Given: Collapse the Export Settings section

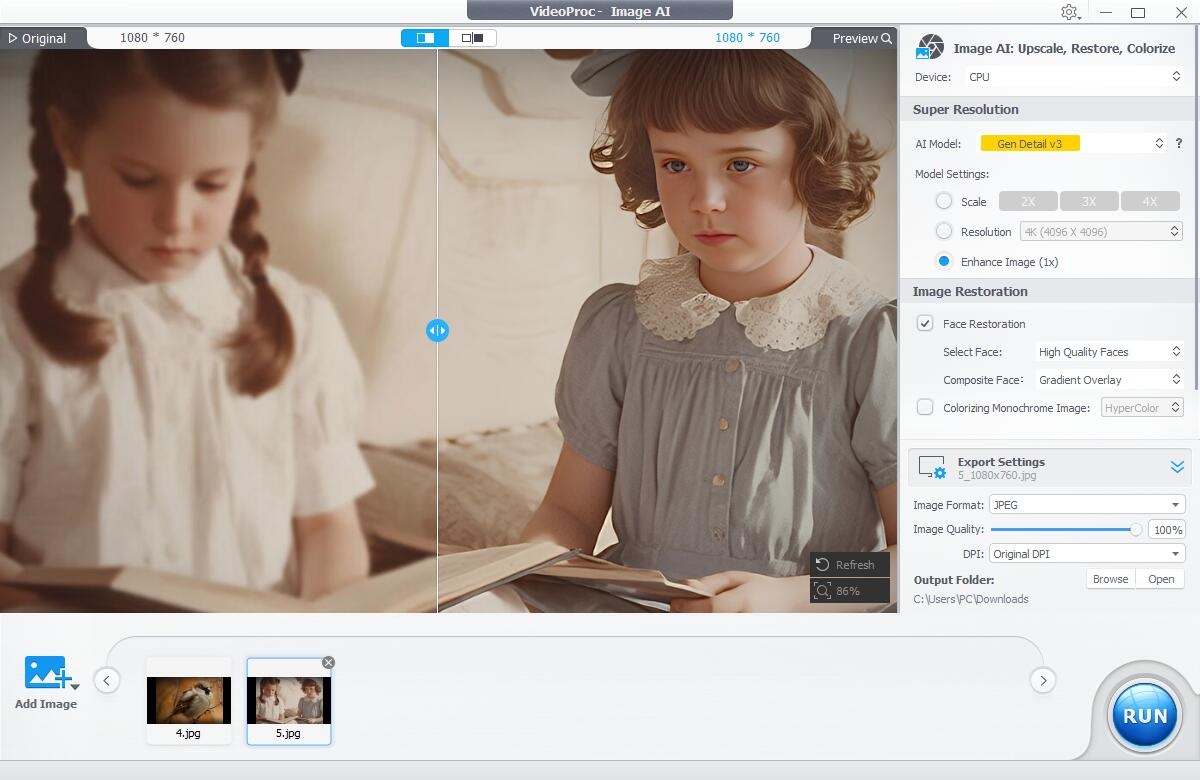Looking at the screenshot, I should [1176, 467].
